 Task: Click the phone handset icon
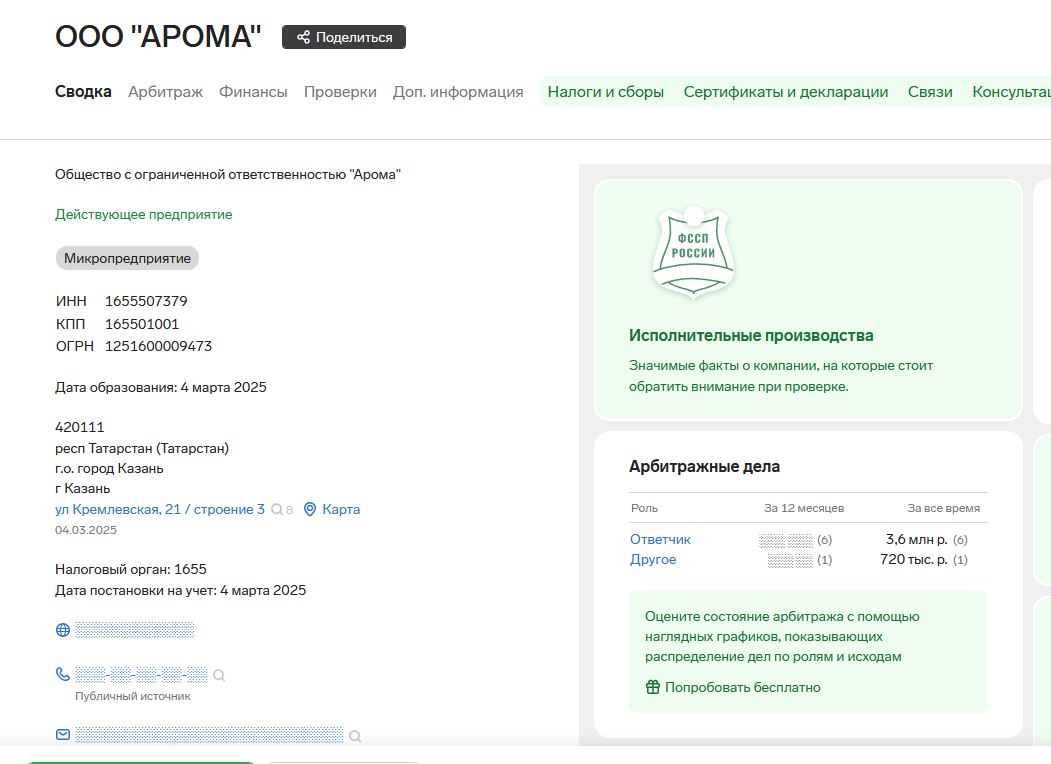pyautogui.click(x=63, y=674)
